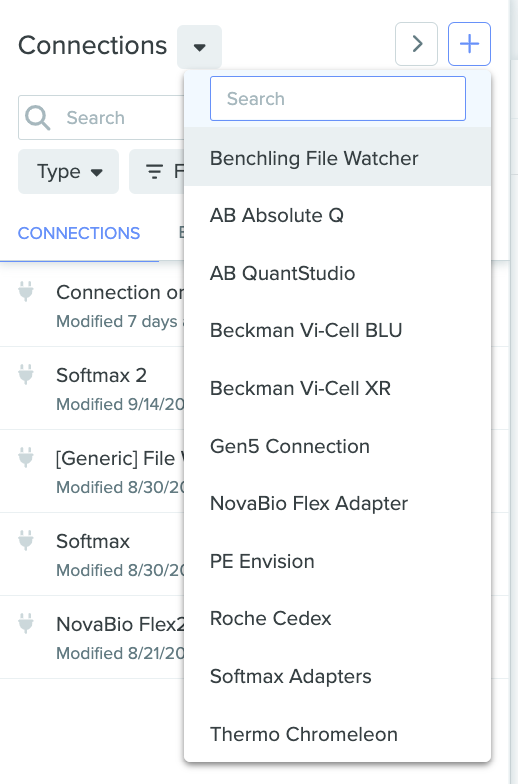Image resolution: width=518 pixels, height=784 pixels.
Task: Open the Type filter dropdown
Action: (68, 172)
